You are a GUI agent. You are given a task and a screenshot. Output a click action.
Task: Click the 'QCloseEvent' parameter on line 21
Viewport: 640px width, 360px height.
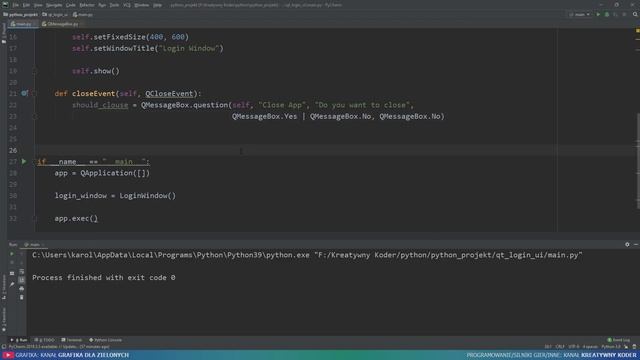click(169, 93)
